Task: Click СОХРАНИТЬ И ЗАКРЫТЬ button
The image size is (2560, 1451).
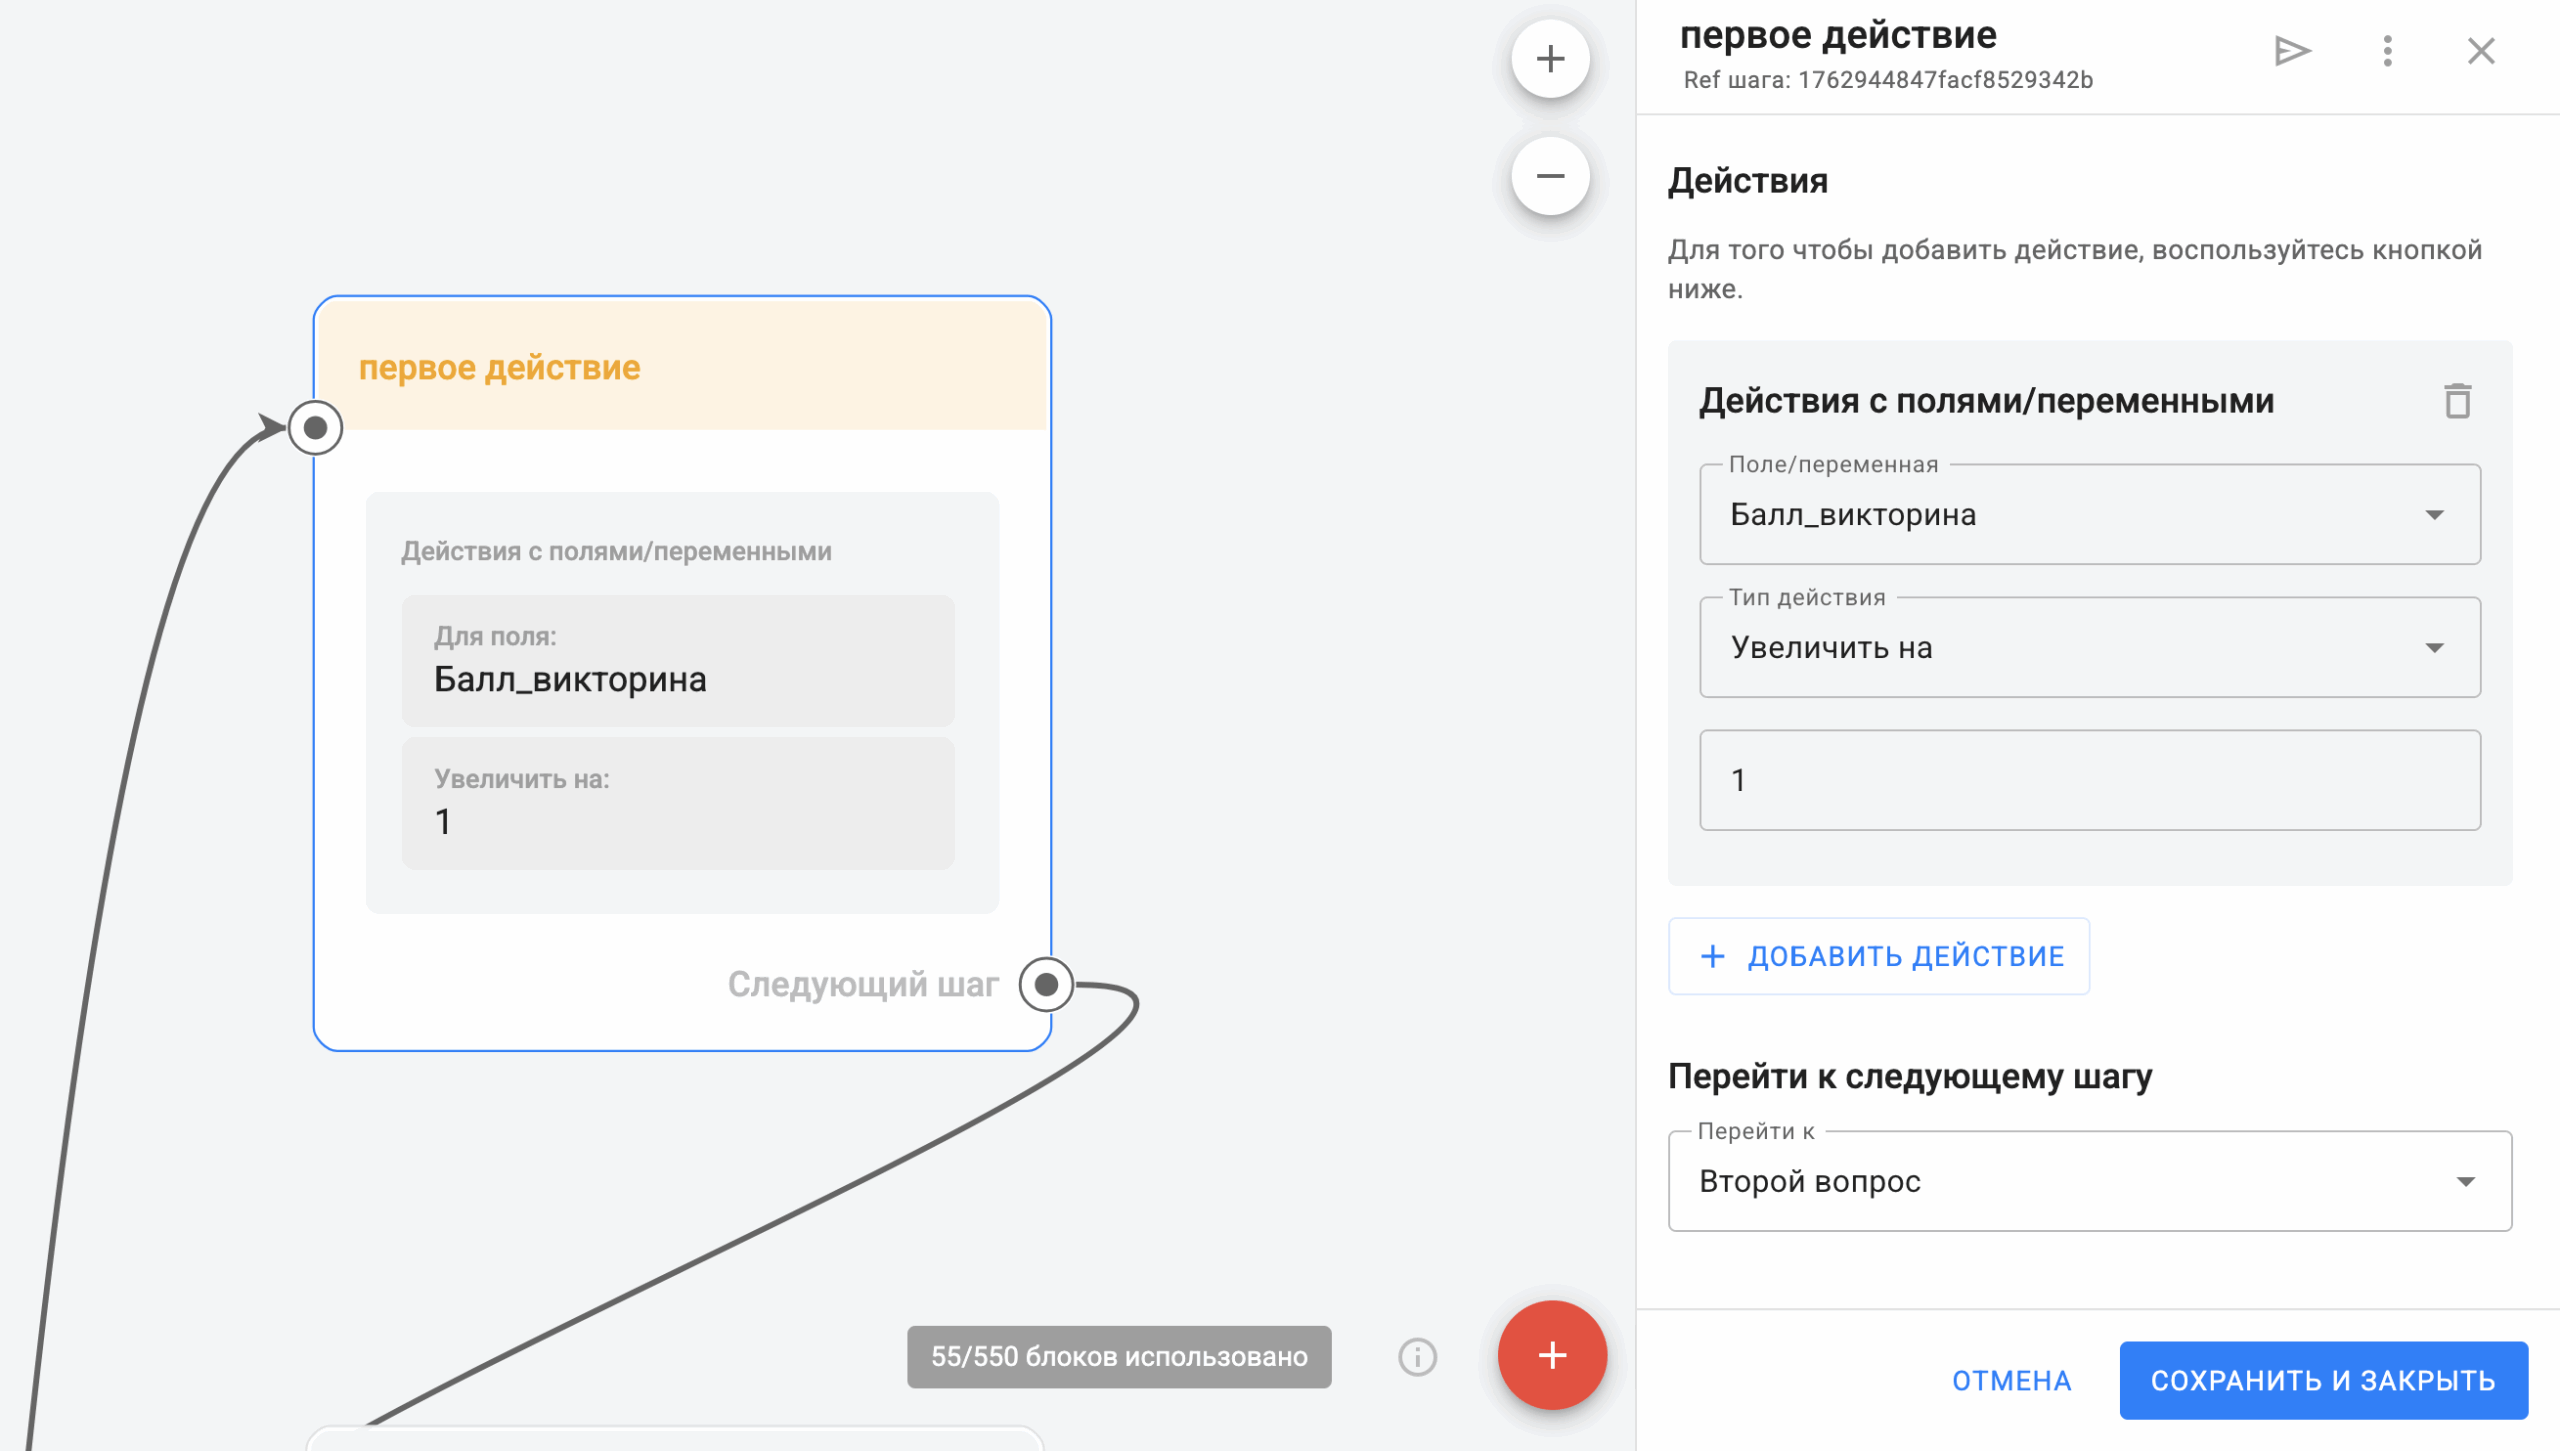Action: (2322, 1380)
